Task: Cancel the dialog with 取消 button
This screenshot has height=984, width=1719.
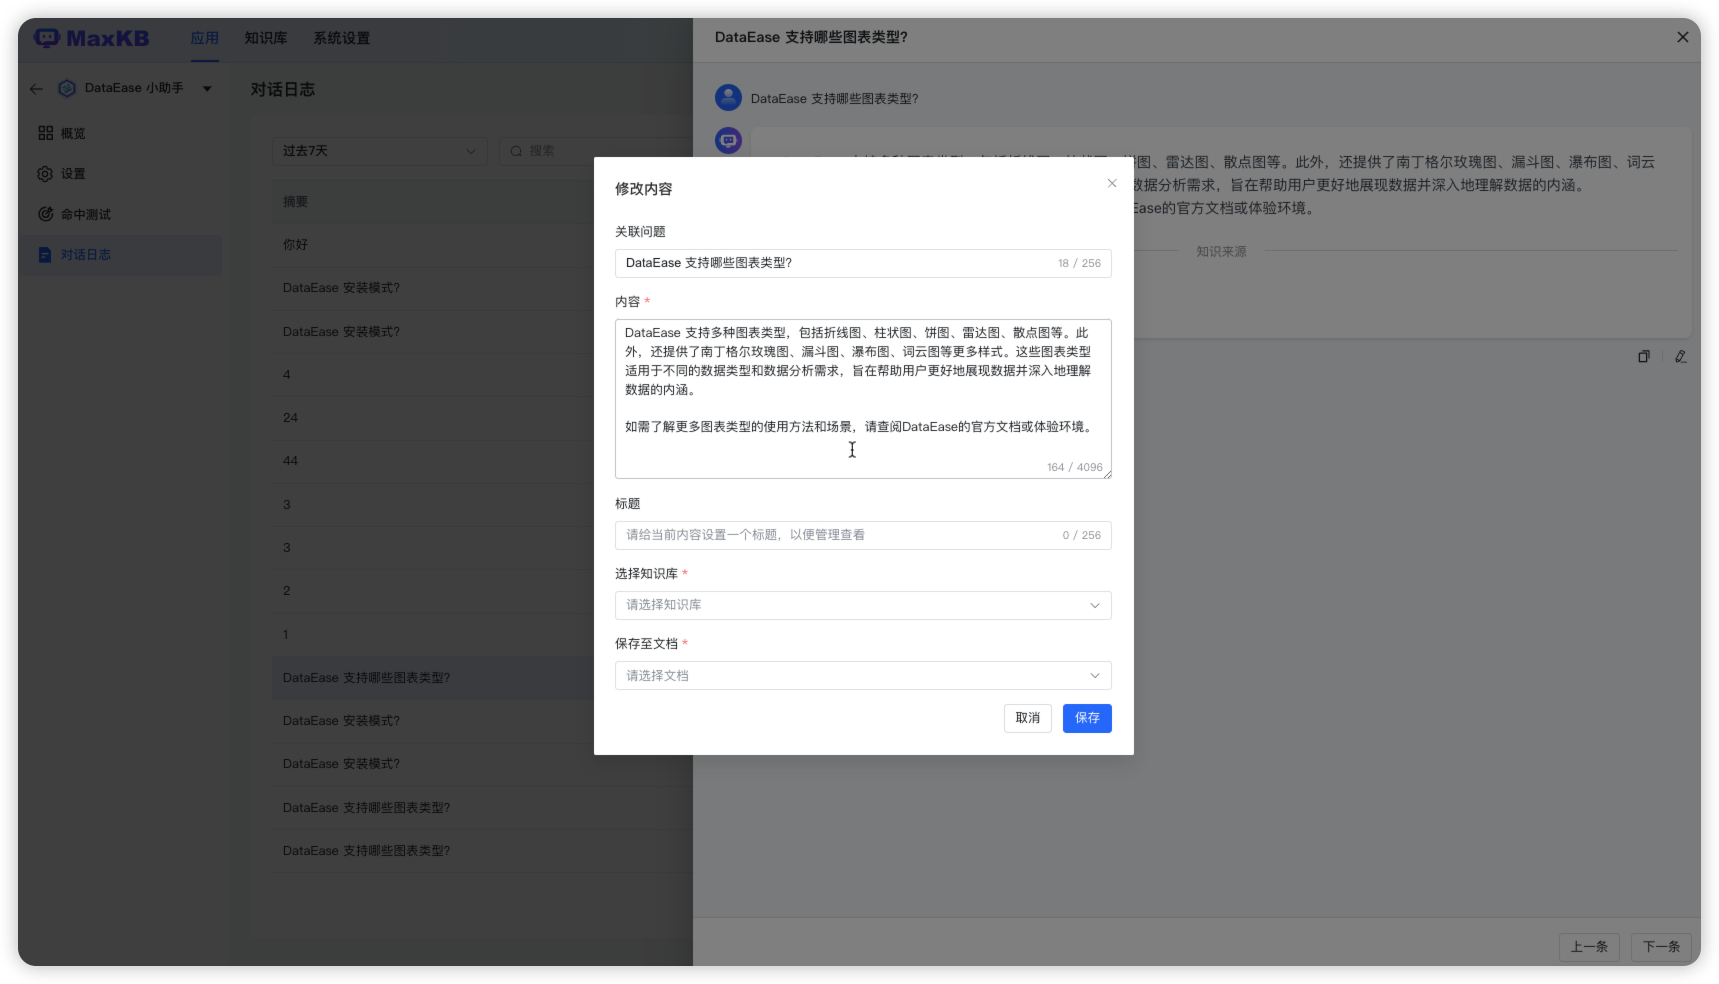Action: 1027,718
